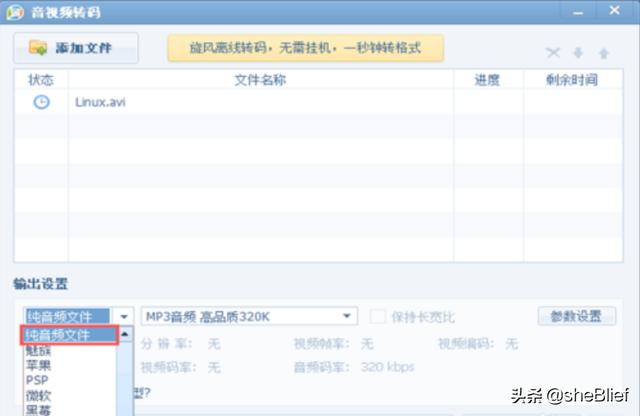Click the remove item X icon
Viewport: 640px width, 416px height.
(x=553, y=53)
